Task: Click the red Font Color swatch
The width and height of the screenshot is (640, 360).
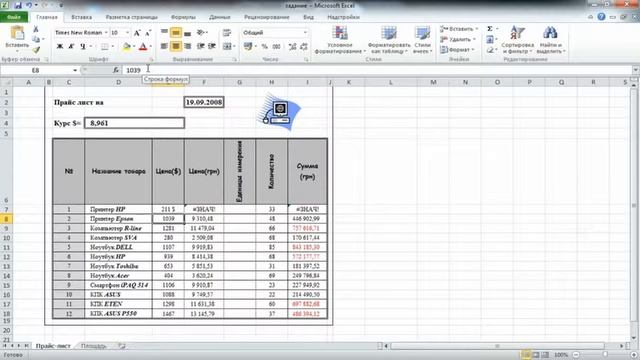Action: point(143,47)
